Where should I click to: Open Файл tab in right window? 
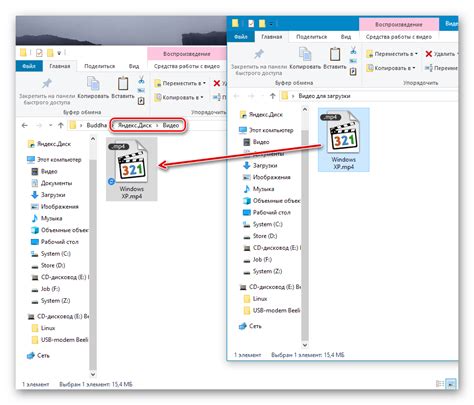tap(241, 37)
